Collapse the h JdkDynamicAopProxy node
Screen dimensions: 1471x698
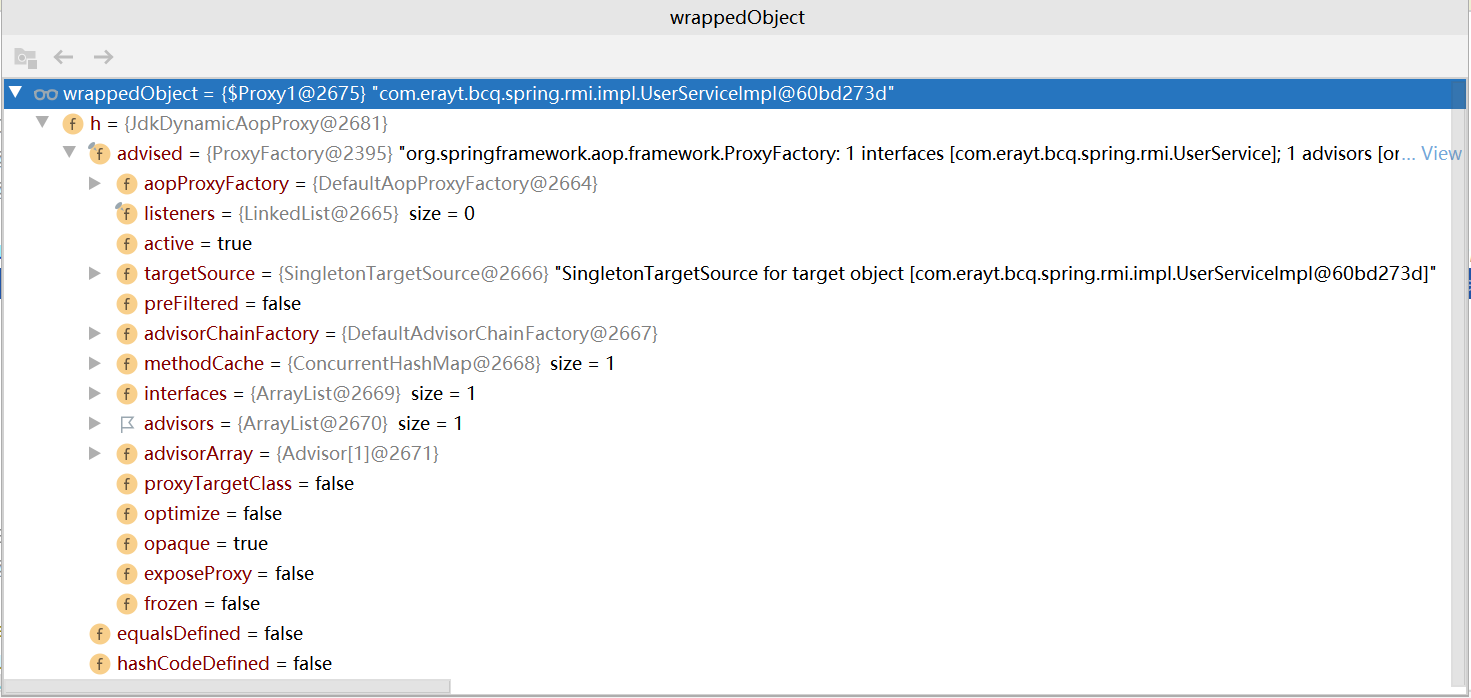(42, 123)
